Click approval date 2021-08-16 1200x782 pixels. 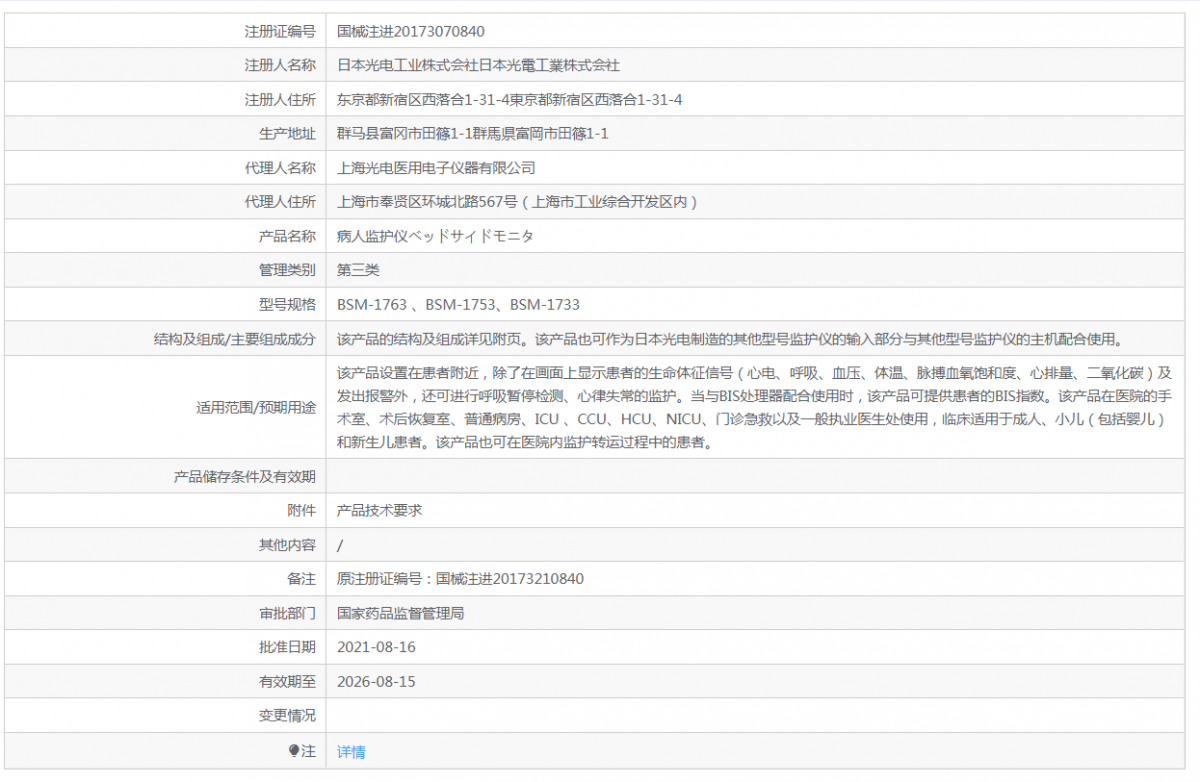coord(376,647)
